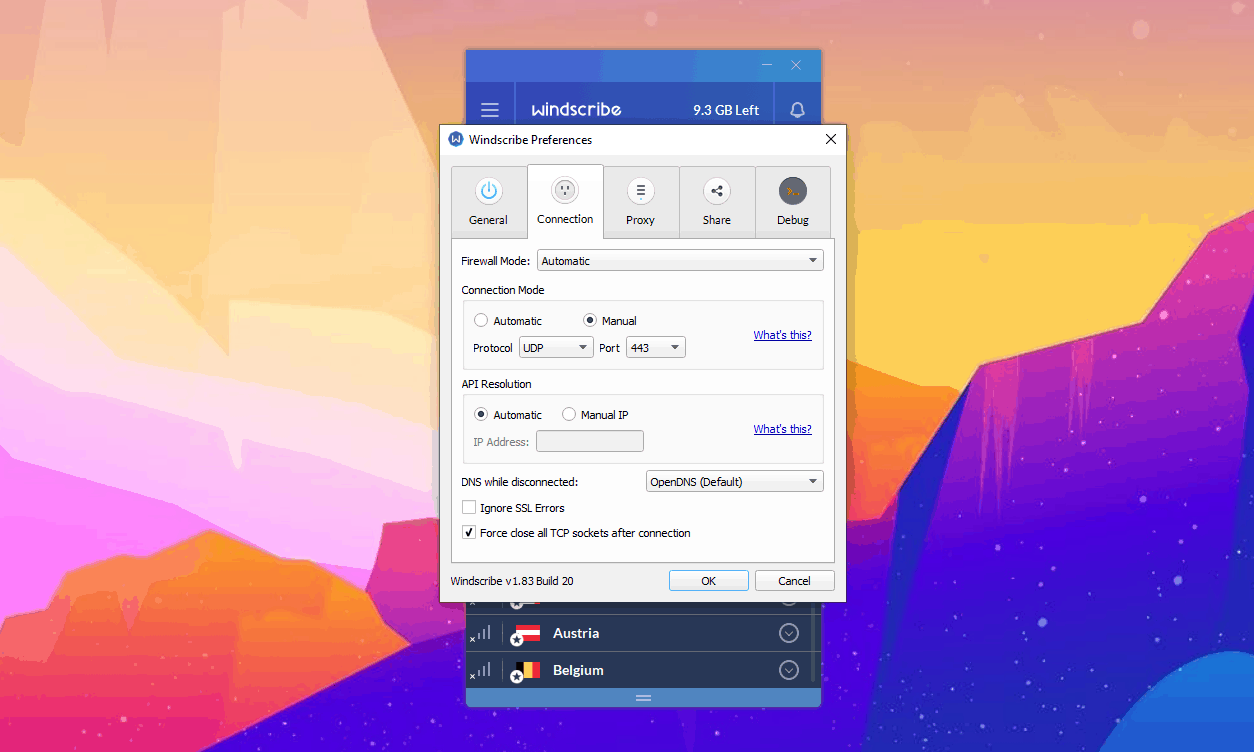Viewport: 1254px width, 752px height.
Task: Switch to the Proxy tab
Action: pyautogui.click(x=640, y=202)
